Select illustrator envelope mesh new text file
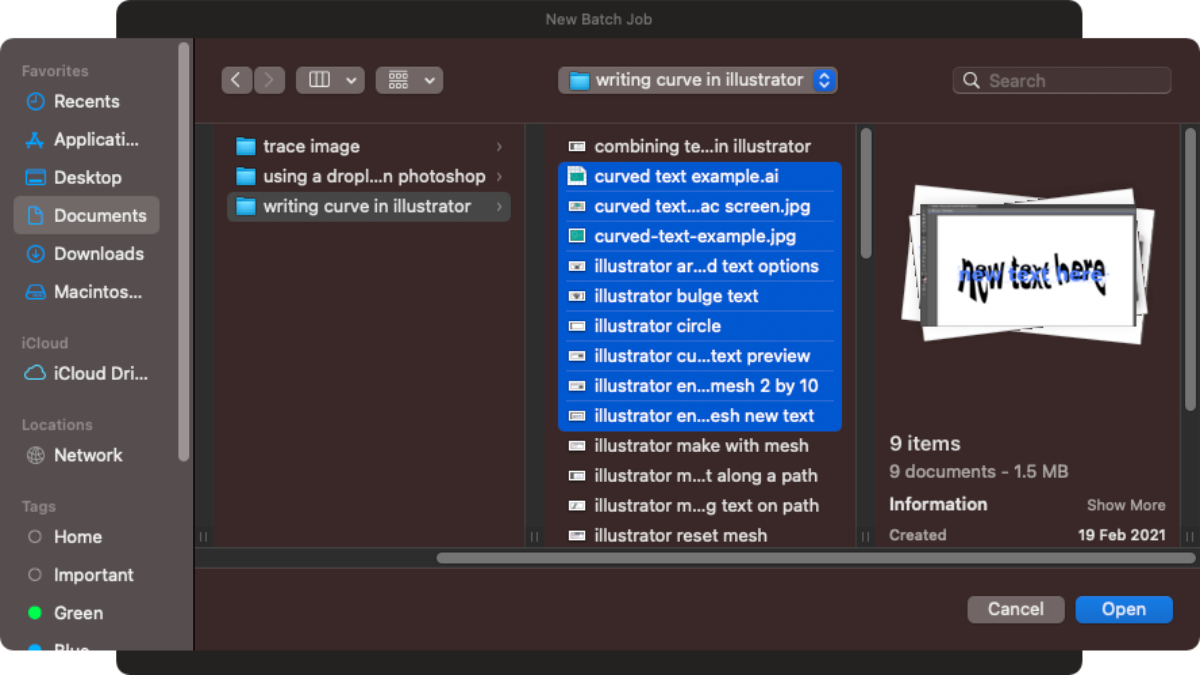The width and height of the screenshot is (1200, 675). (700, 416)
